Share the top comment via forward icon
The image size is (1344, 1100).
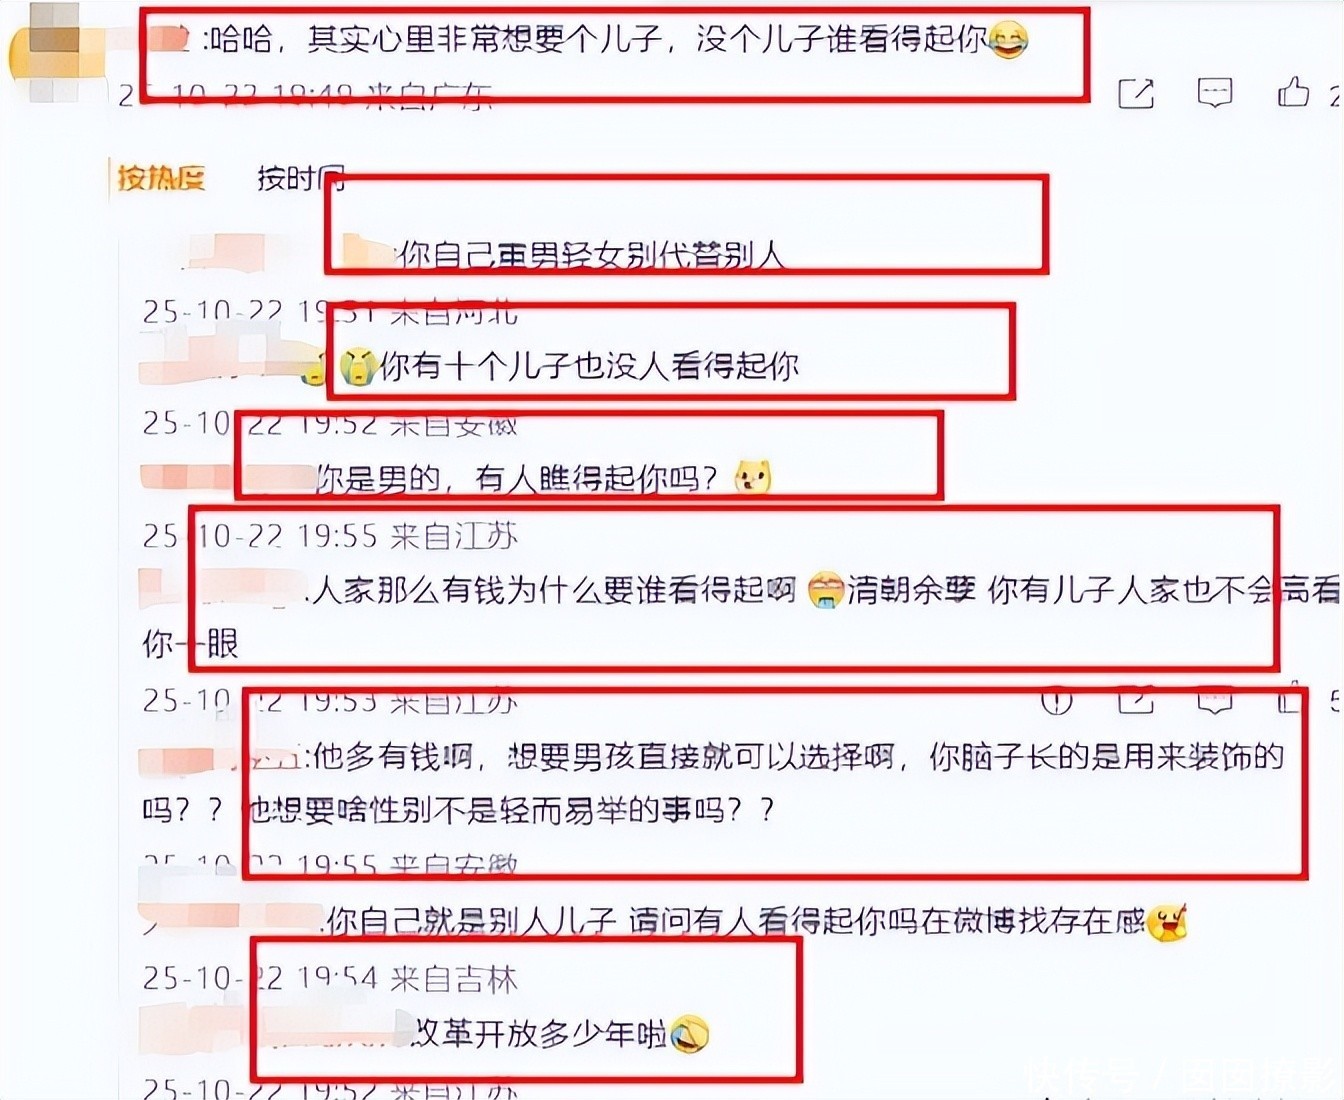[1135, 93]
